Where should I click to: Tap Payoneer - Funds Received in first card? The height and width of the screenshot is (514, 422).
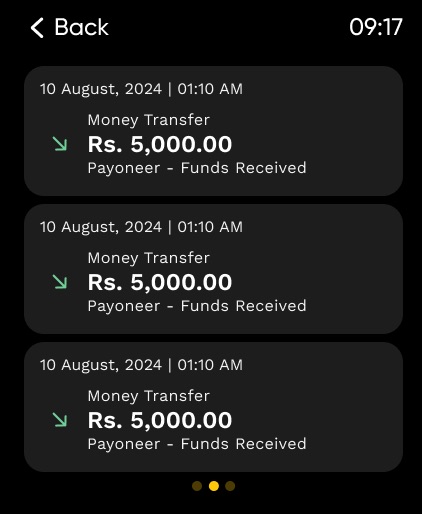(197, 168)
